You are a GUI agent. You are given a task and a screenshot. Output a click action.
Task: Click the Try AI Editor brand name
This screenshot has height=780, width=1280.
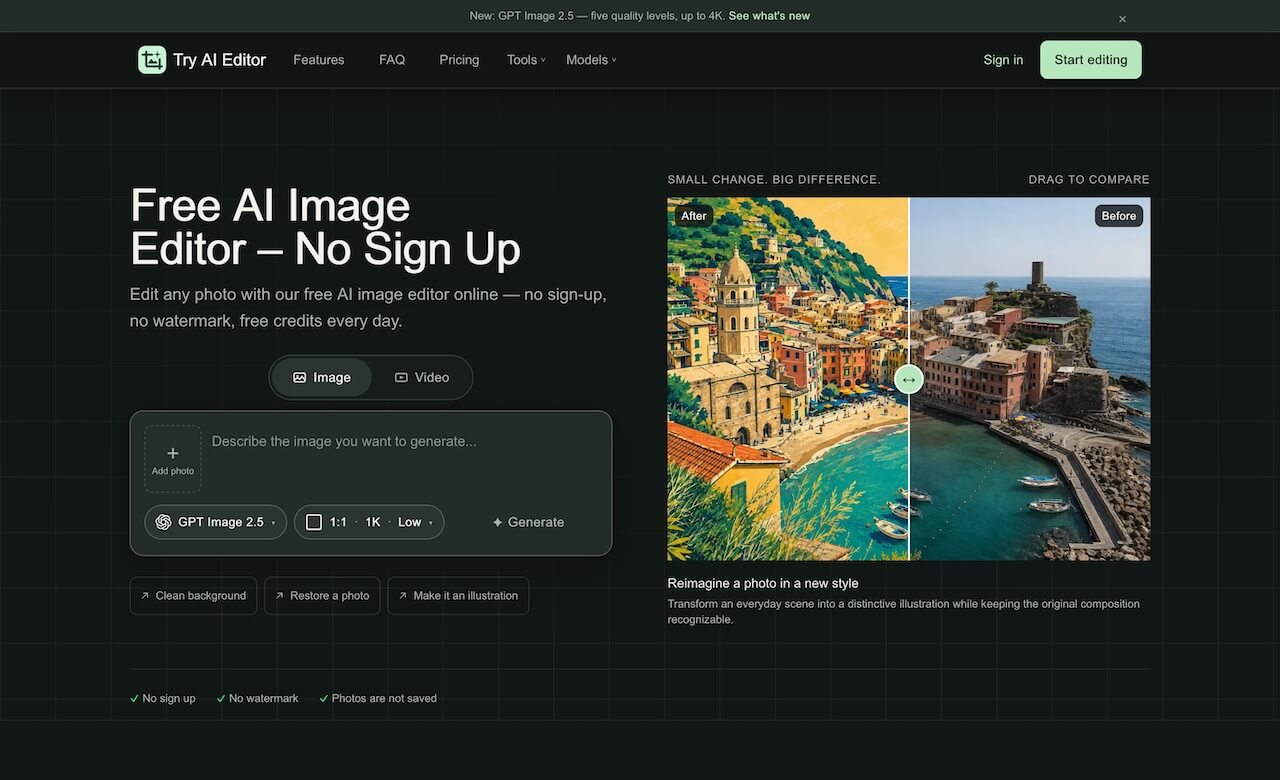point(220,60)
